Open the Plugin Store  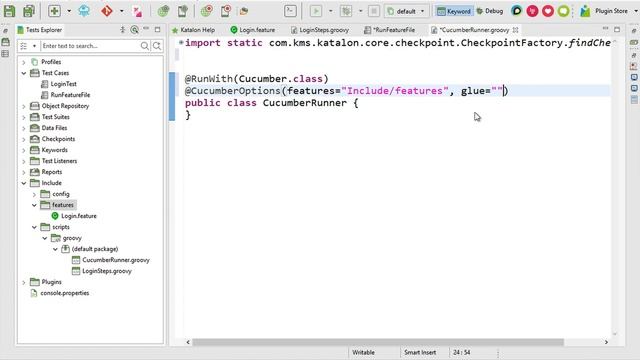point(604,11)
